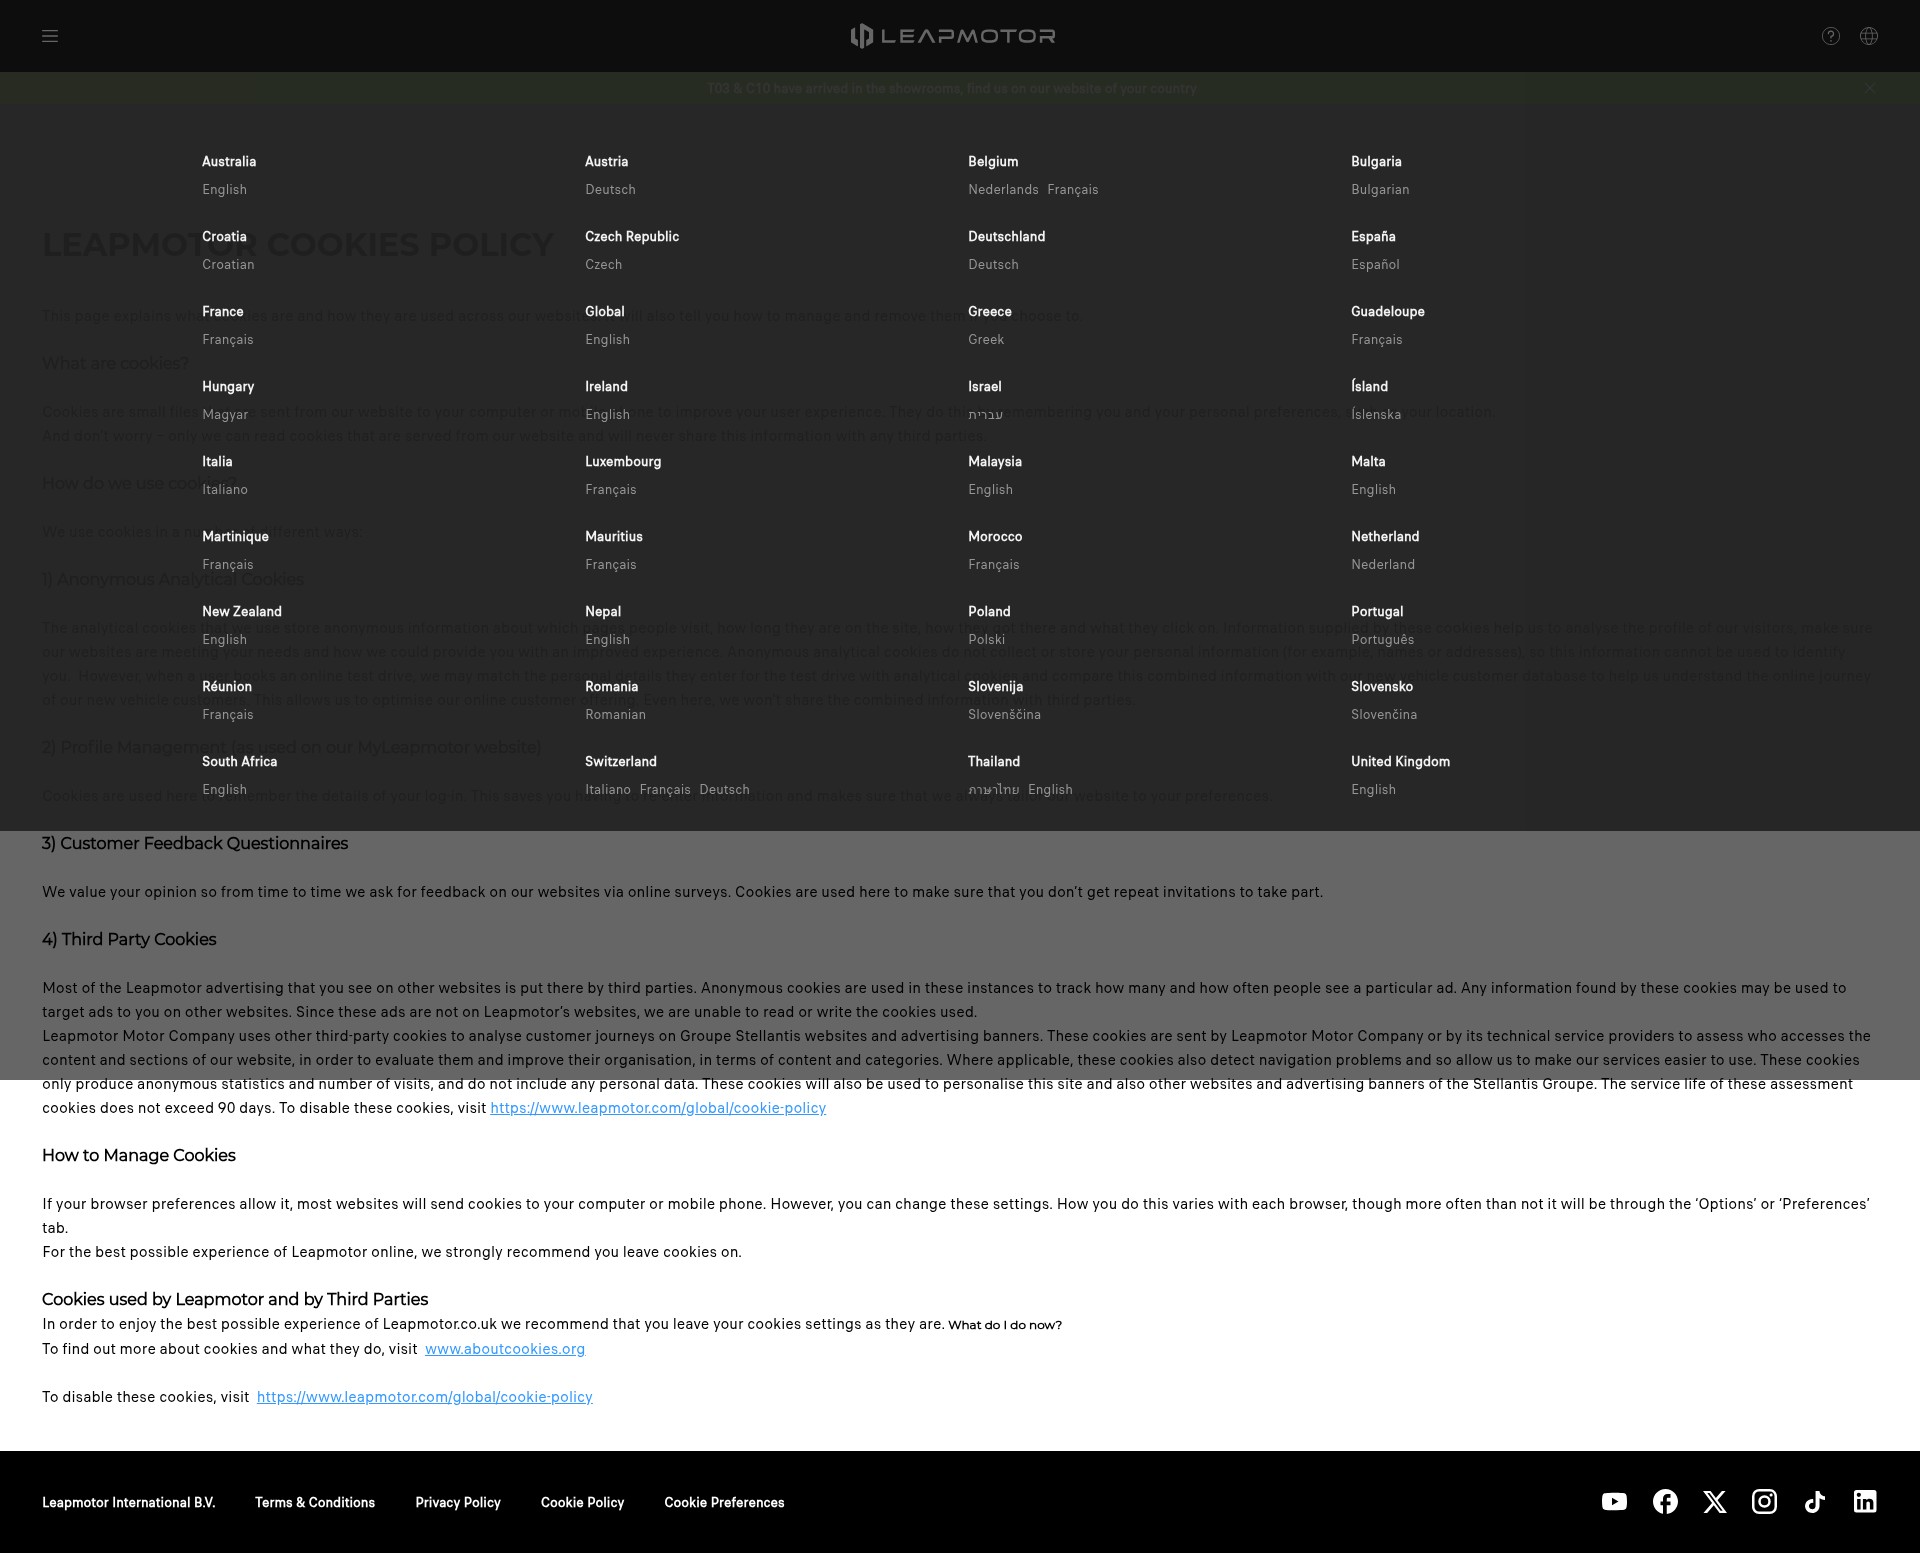Select Français under Réunion
Screen dimensions: 1920x1553
click(227, 714)
